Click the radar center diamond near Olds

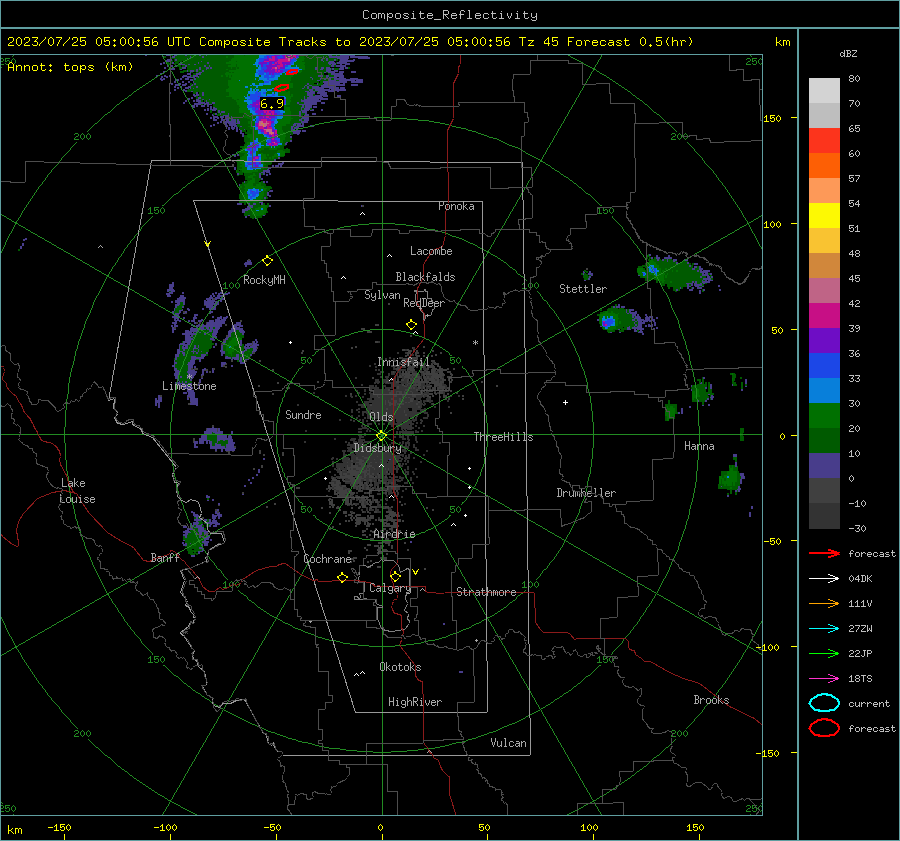pos(381,435)
